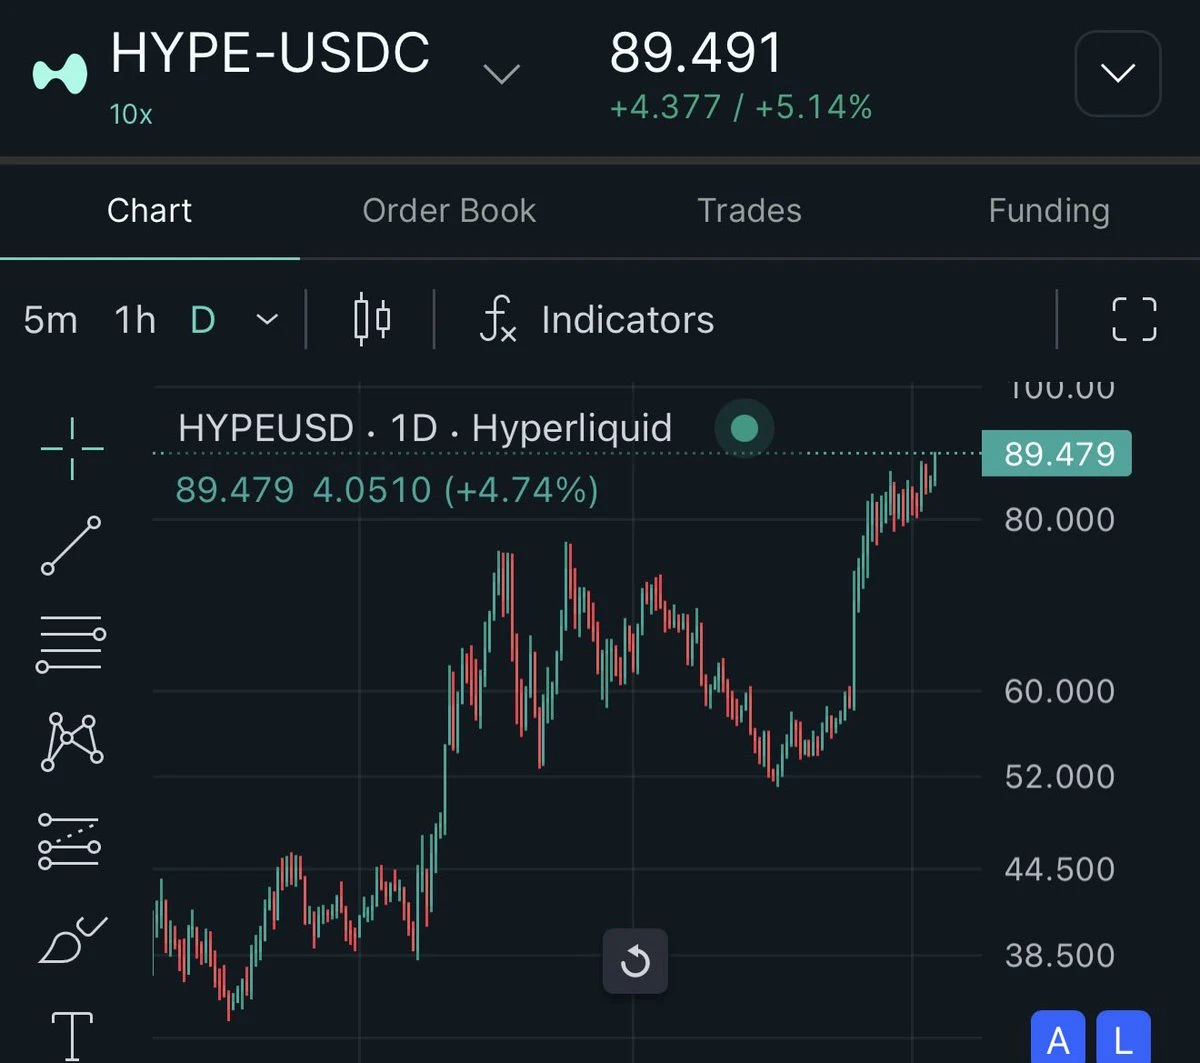Viewport: 1200px width, 1063px height.
Task: Click the +4.377 / +5.14% change text
Action: click(741, 107)
